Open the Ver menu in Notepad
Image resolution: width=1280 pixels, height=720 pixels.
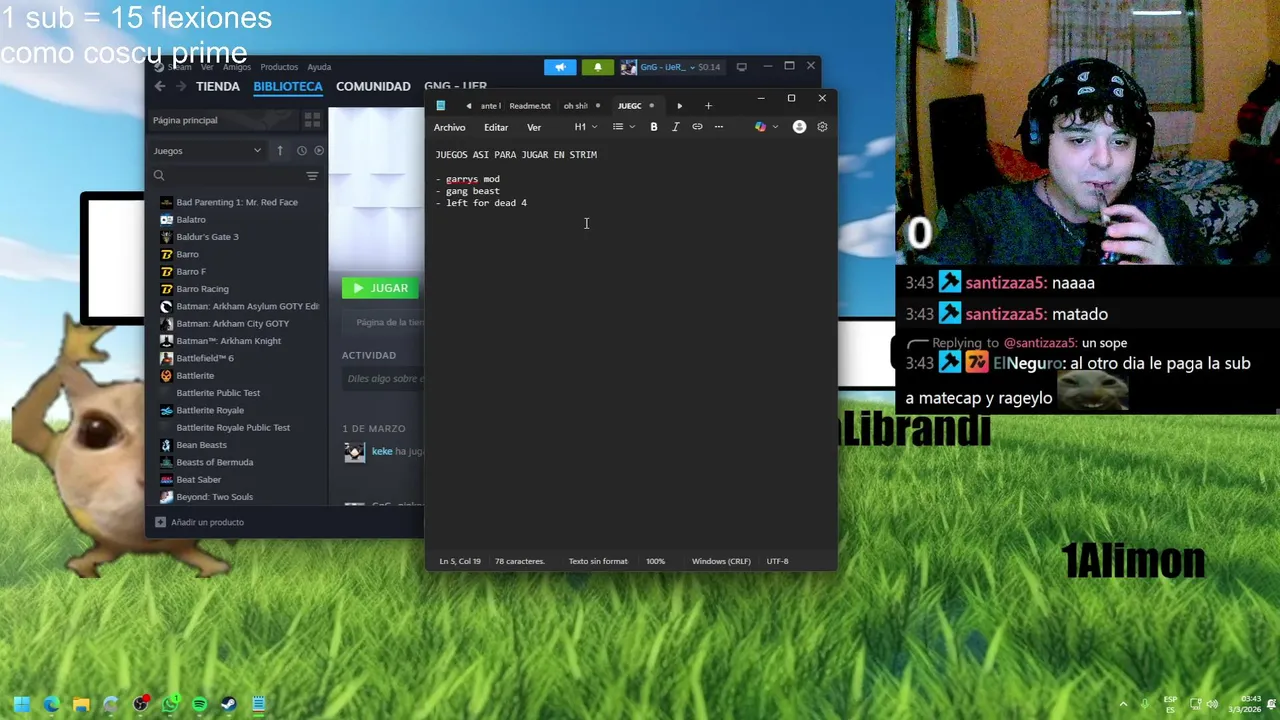(534, 127)
